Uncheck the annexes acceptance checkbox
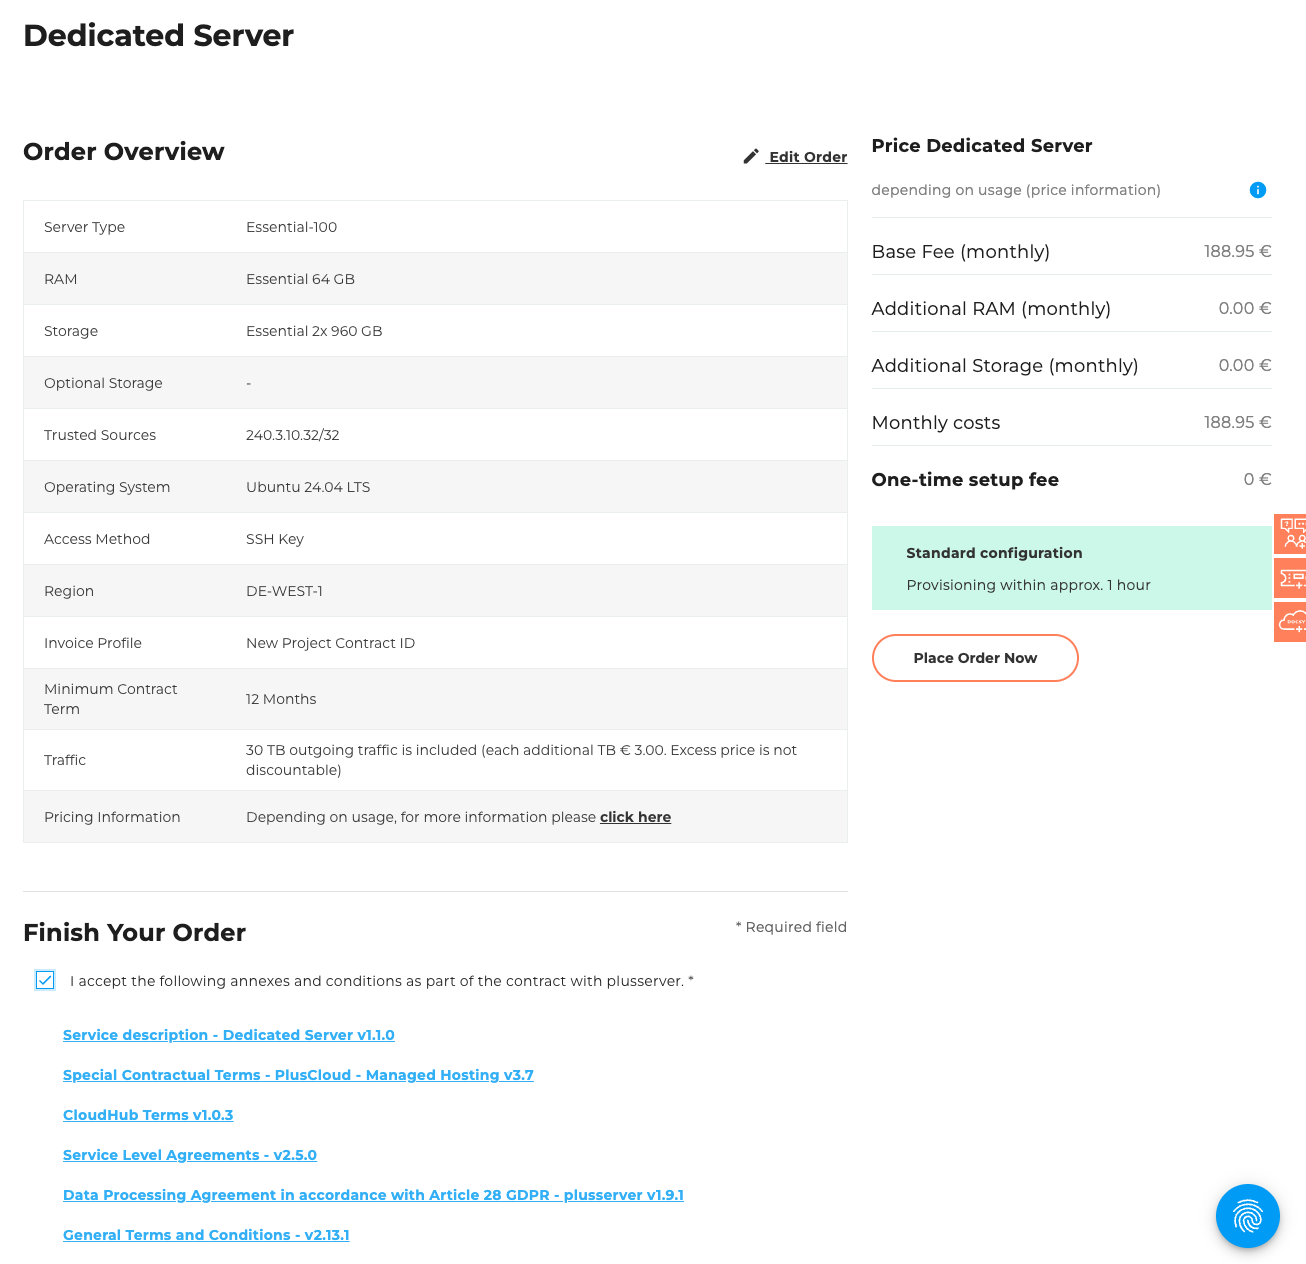 click(44, 981)
